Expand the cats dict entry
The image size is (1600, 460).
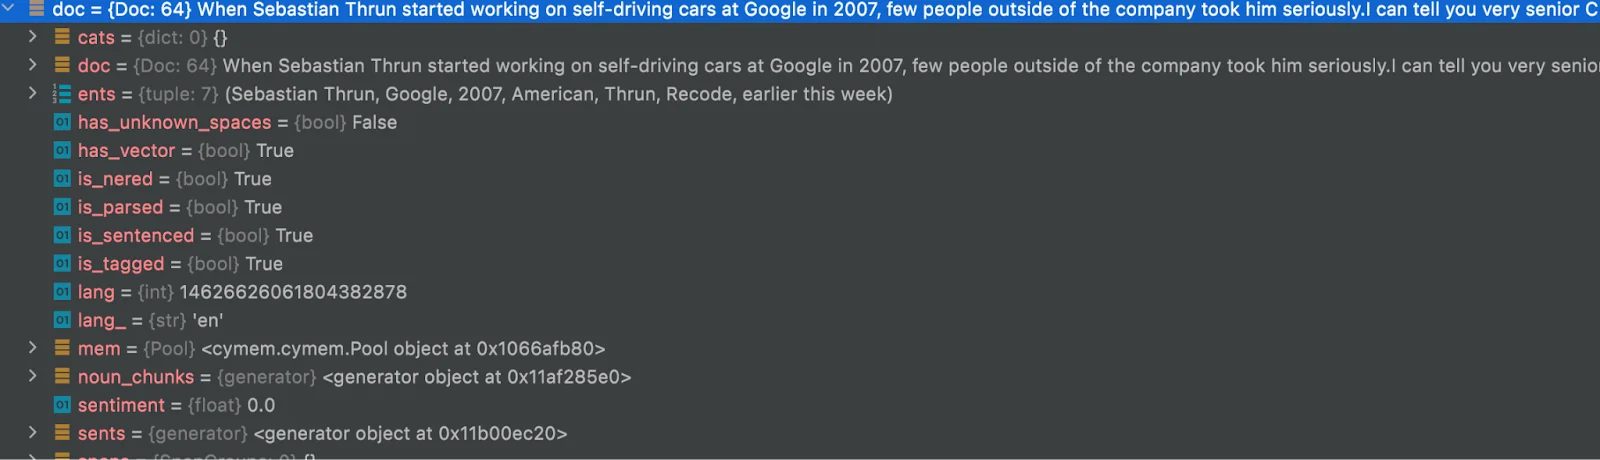33,37
